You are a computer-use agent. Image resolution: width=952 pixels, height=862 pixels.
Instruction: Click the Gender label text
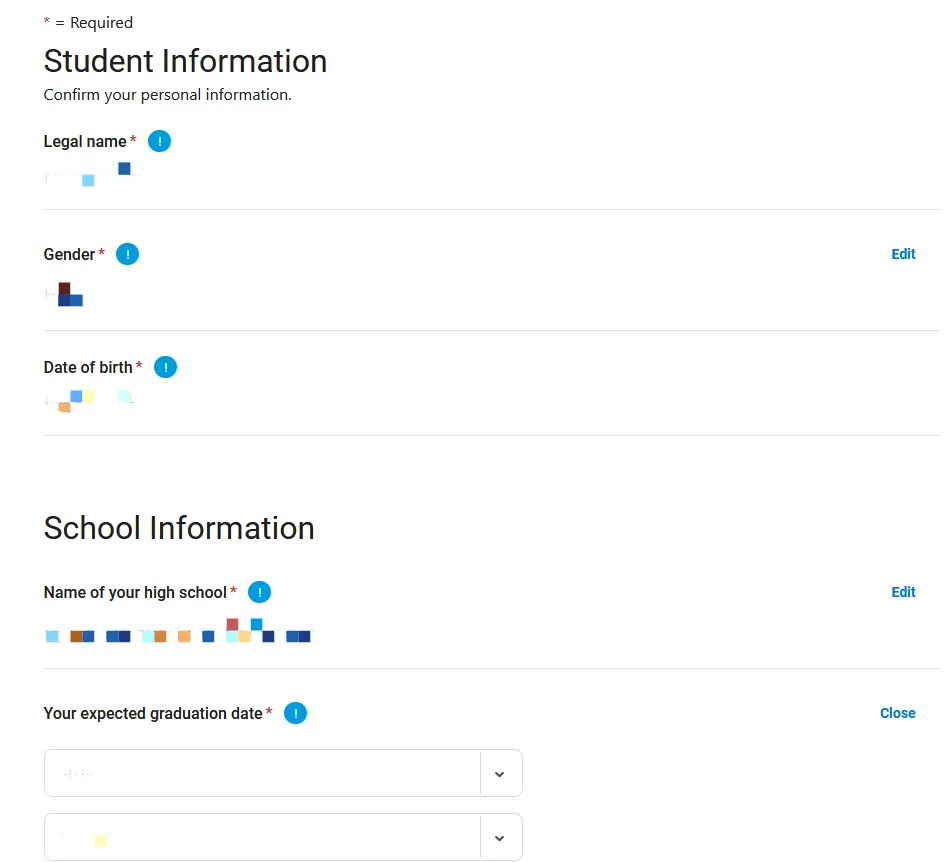pos(69,255)
